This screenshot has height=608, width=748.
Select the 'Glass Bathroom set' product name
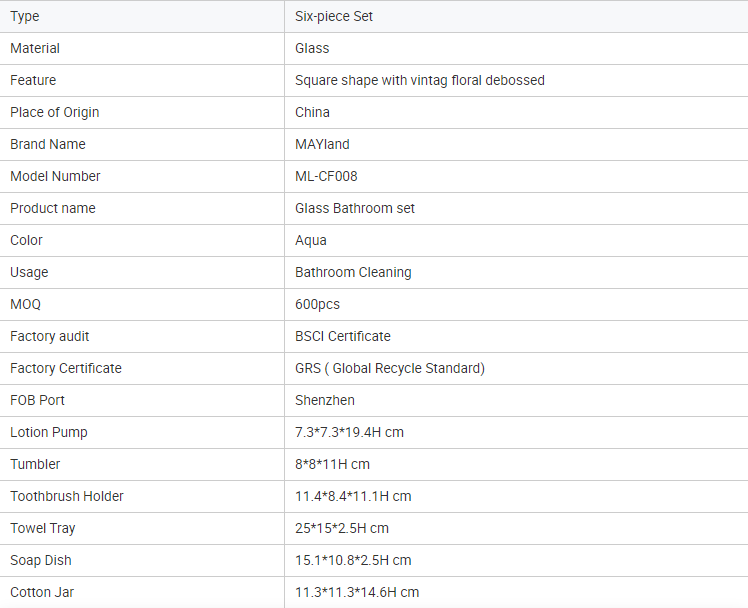coord(355,208)
